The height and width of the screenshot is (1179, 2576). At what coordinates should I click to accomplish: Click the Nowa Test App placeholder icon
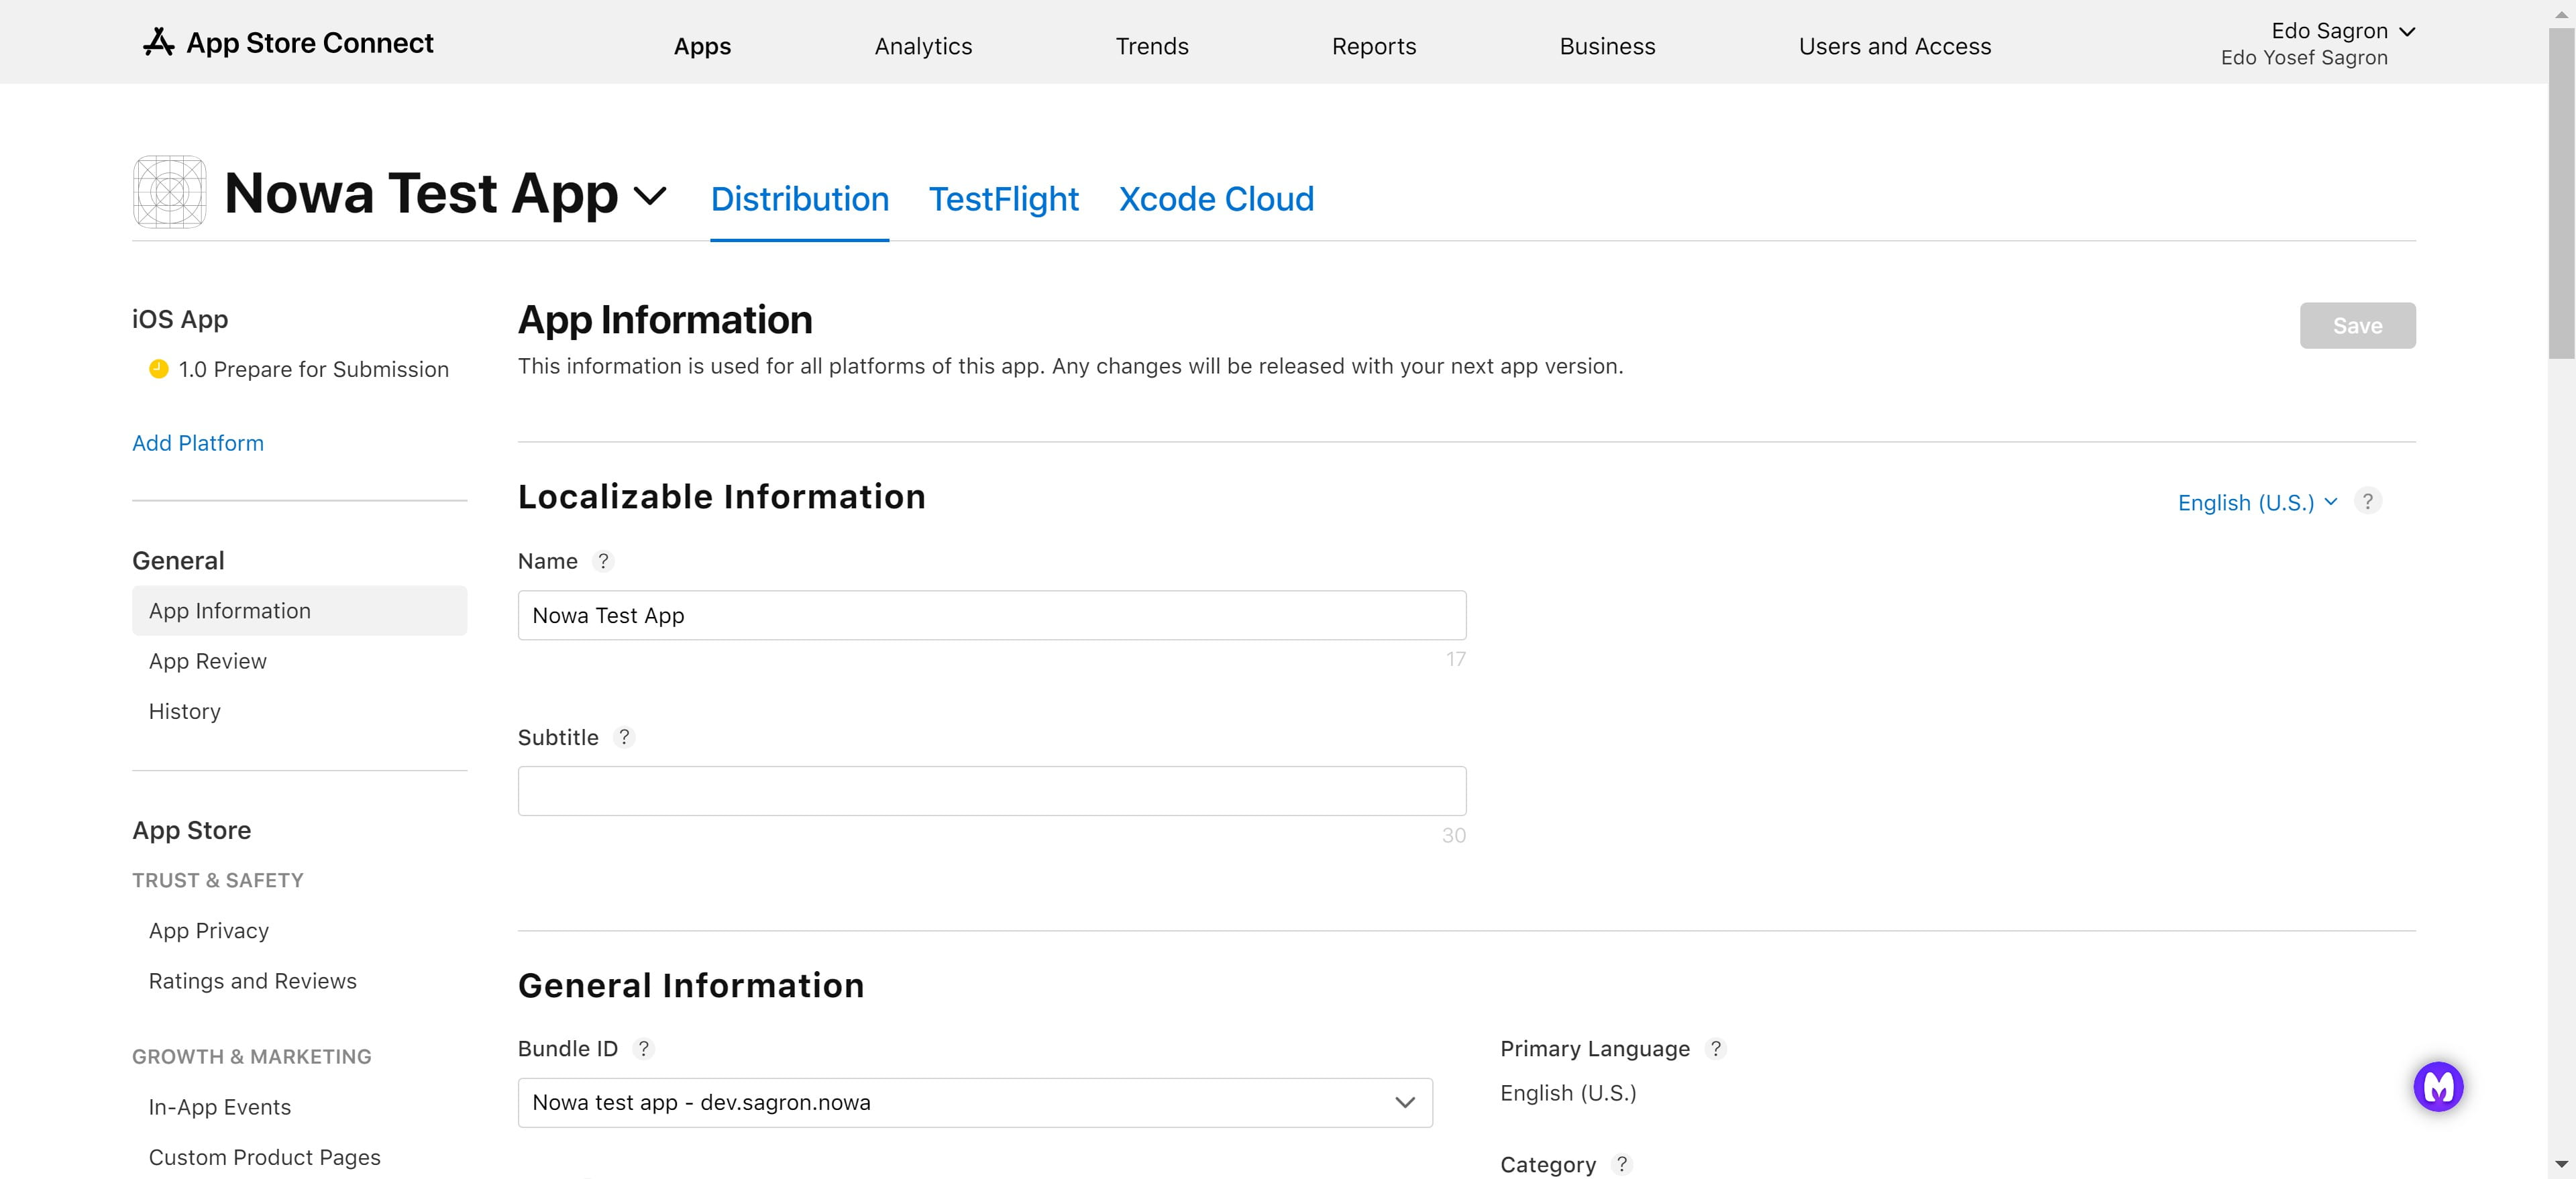click(x=169, y=192)
